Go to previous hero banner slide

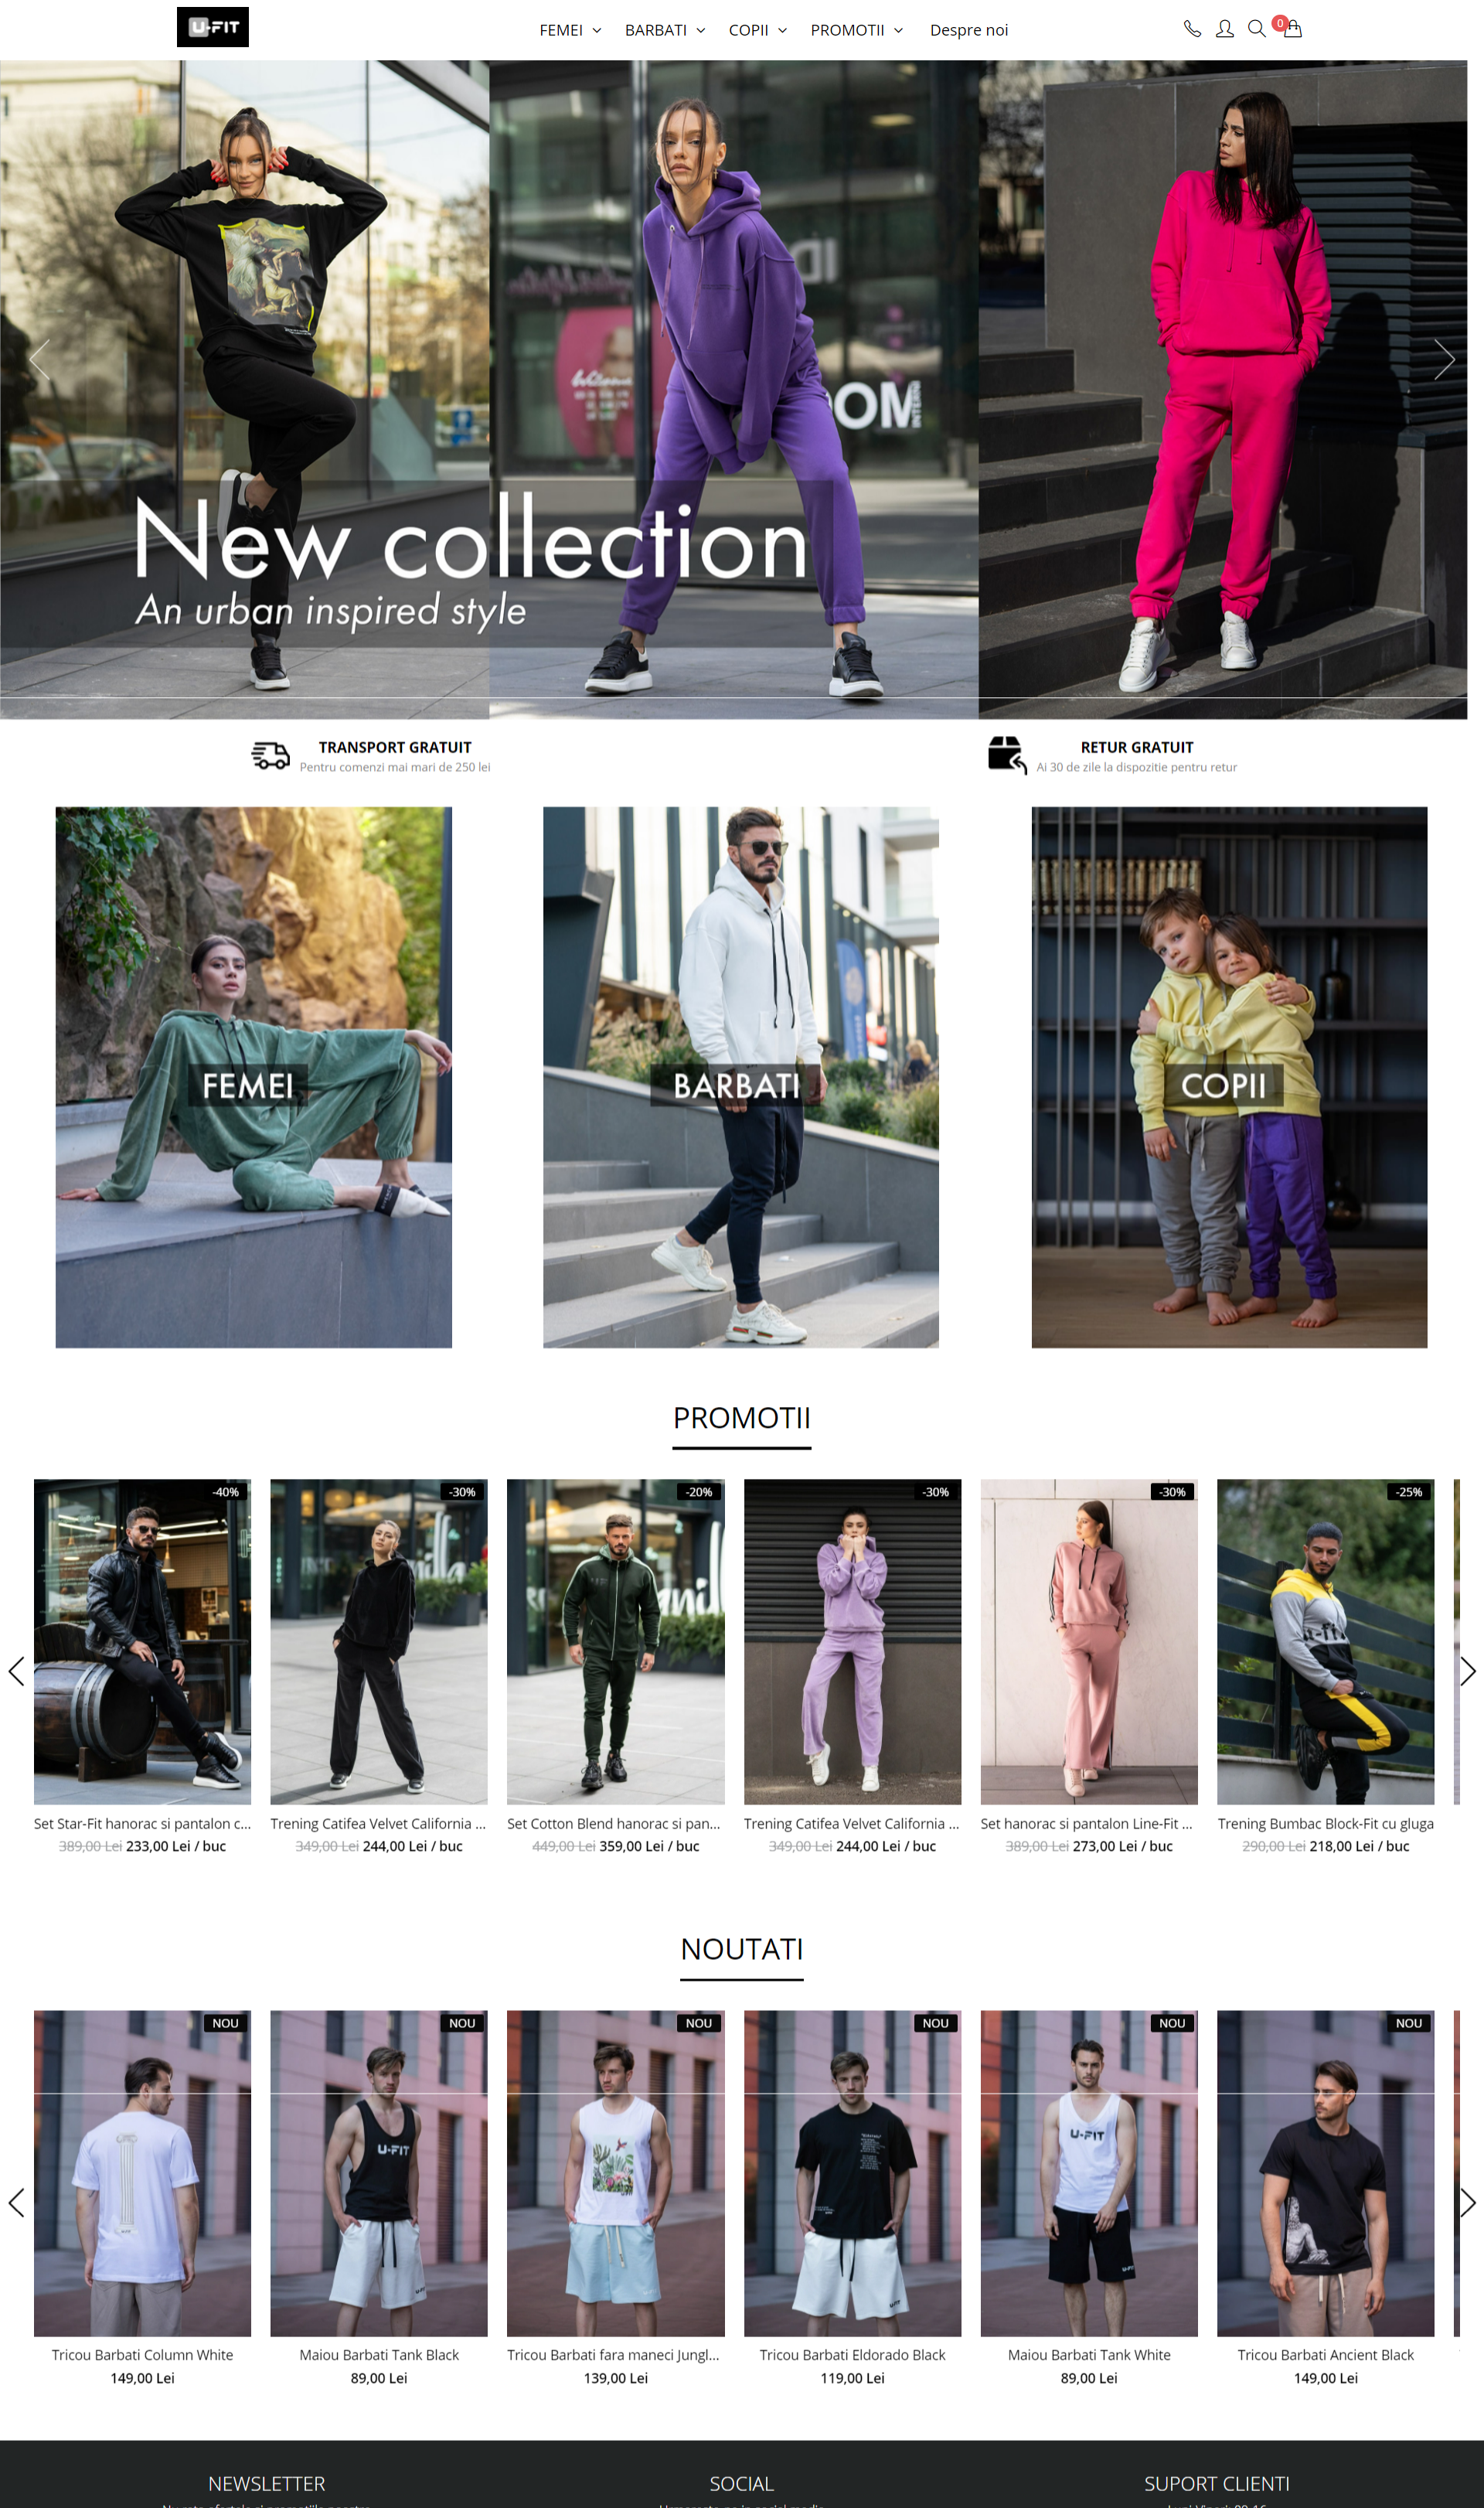click(40, 359)
